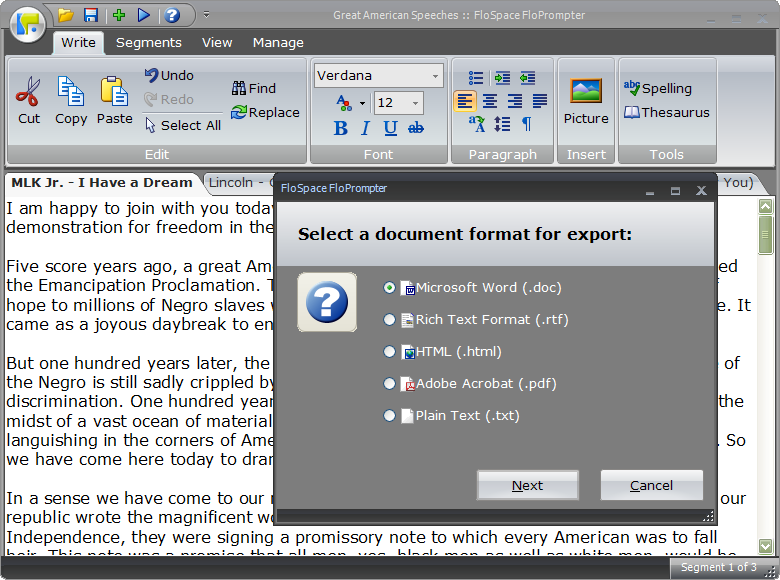Choose Adobe Acrobat (.pdf) export format
780x580 pixels.
(x=470, y=384)
